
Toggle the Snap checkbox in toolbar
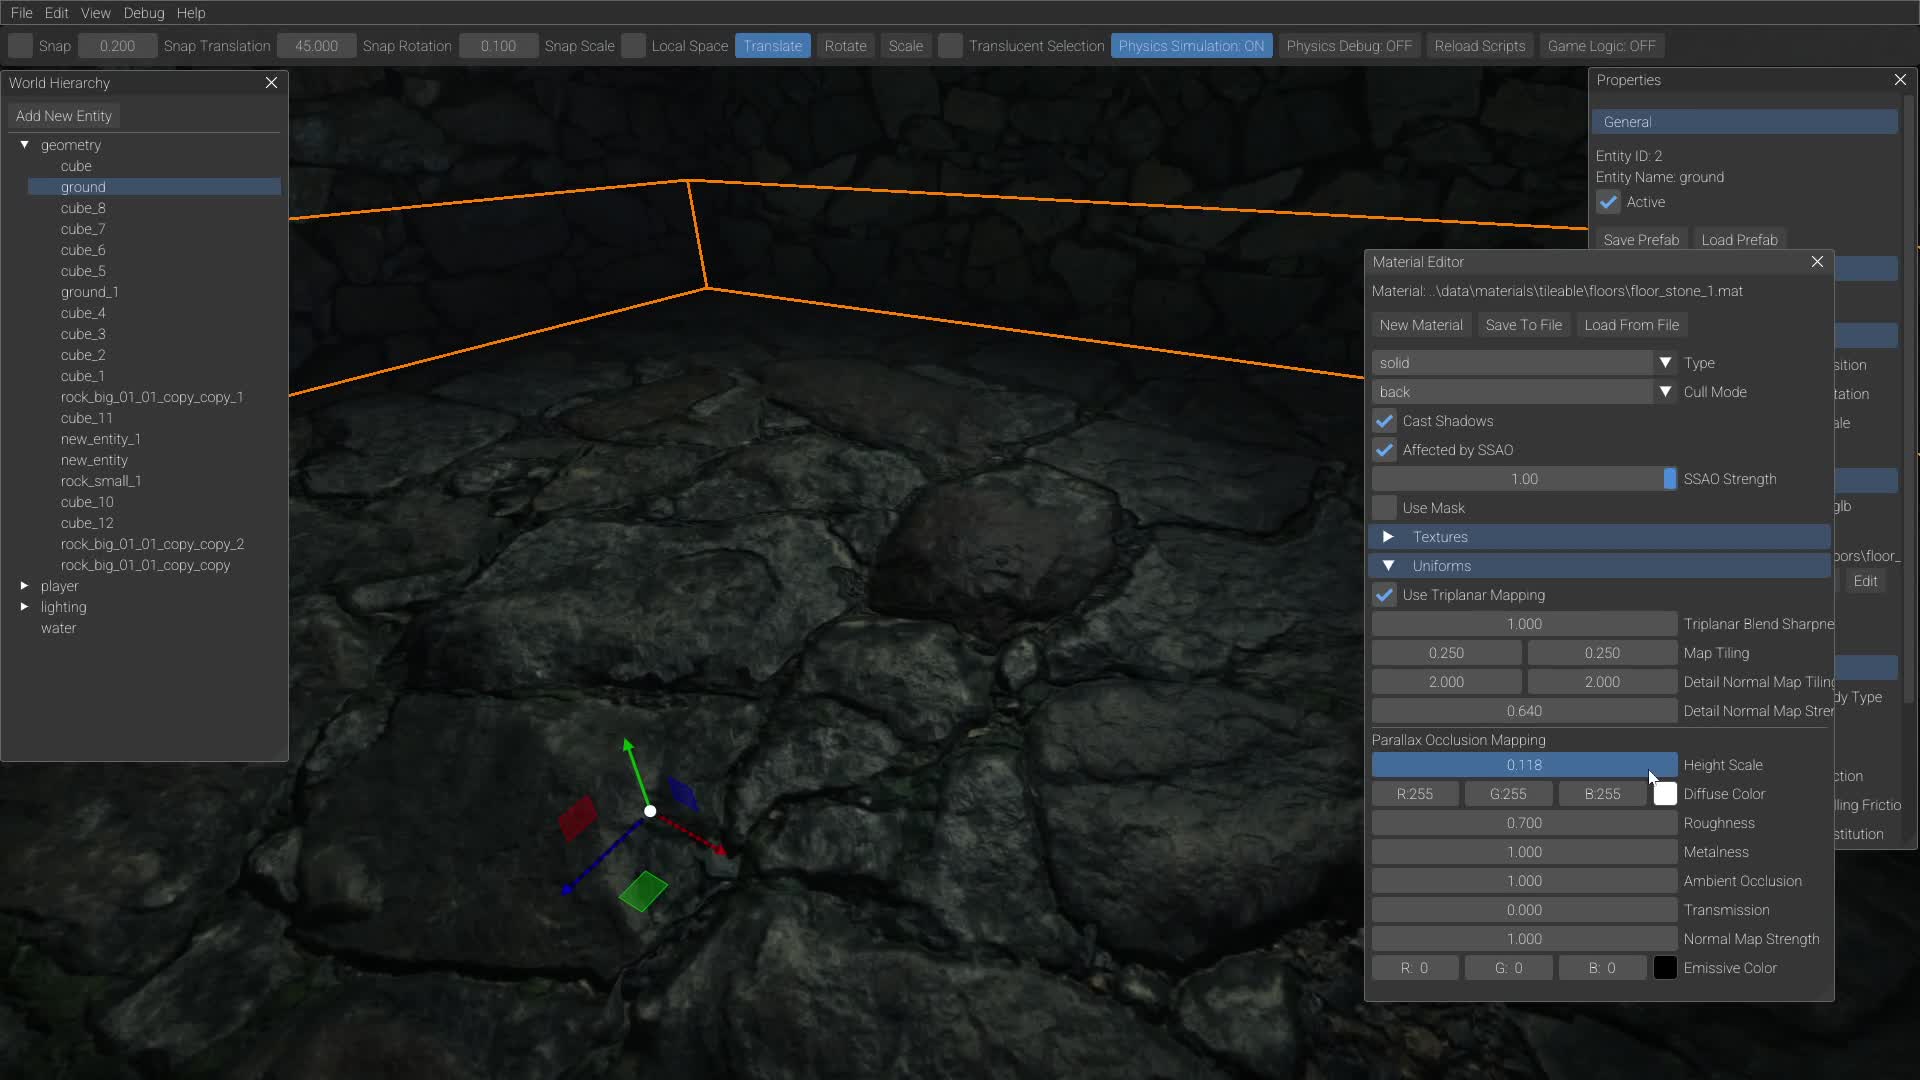tap(20, 46)
